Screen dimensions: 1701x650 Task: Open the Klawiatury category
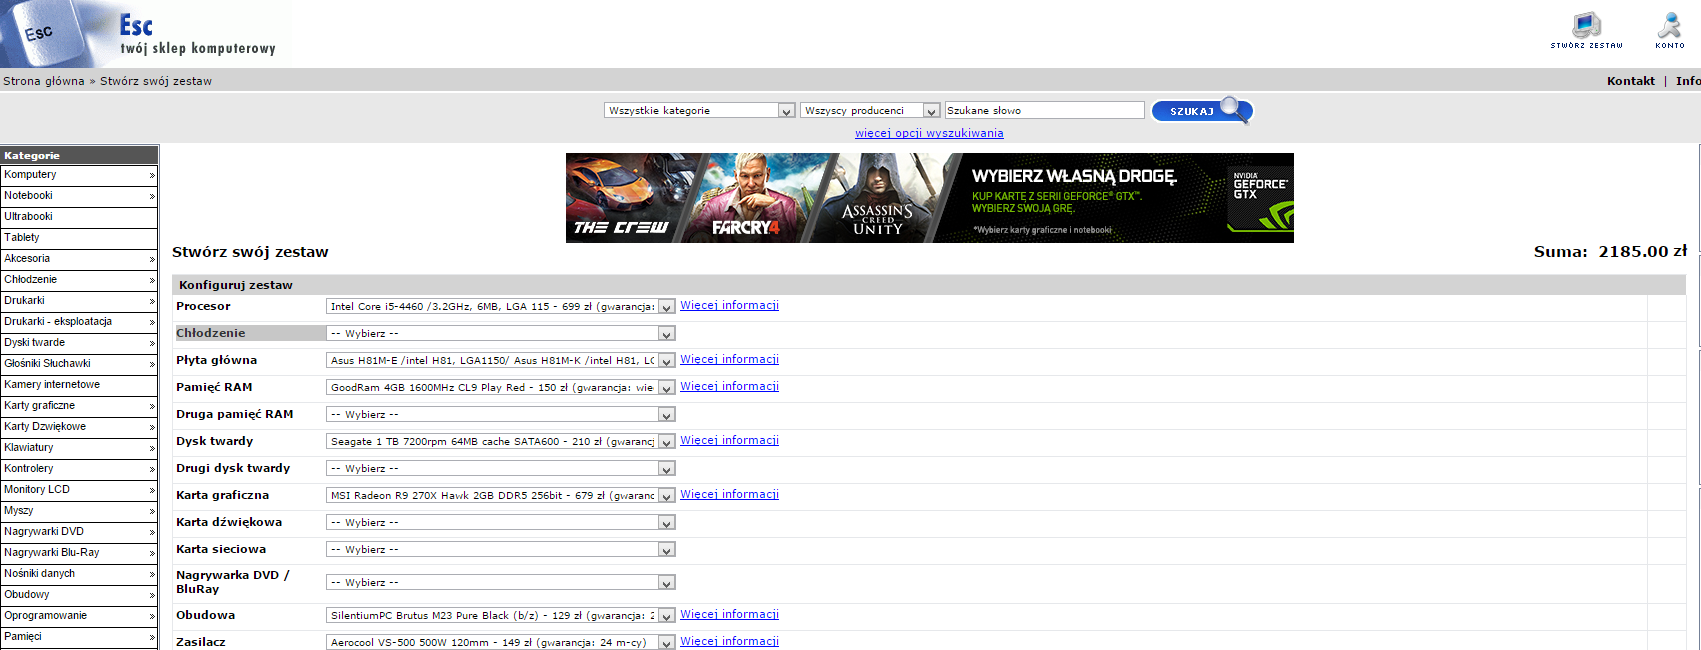(79, 448)
